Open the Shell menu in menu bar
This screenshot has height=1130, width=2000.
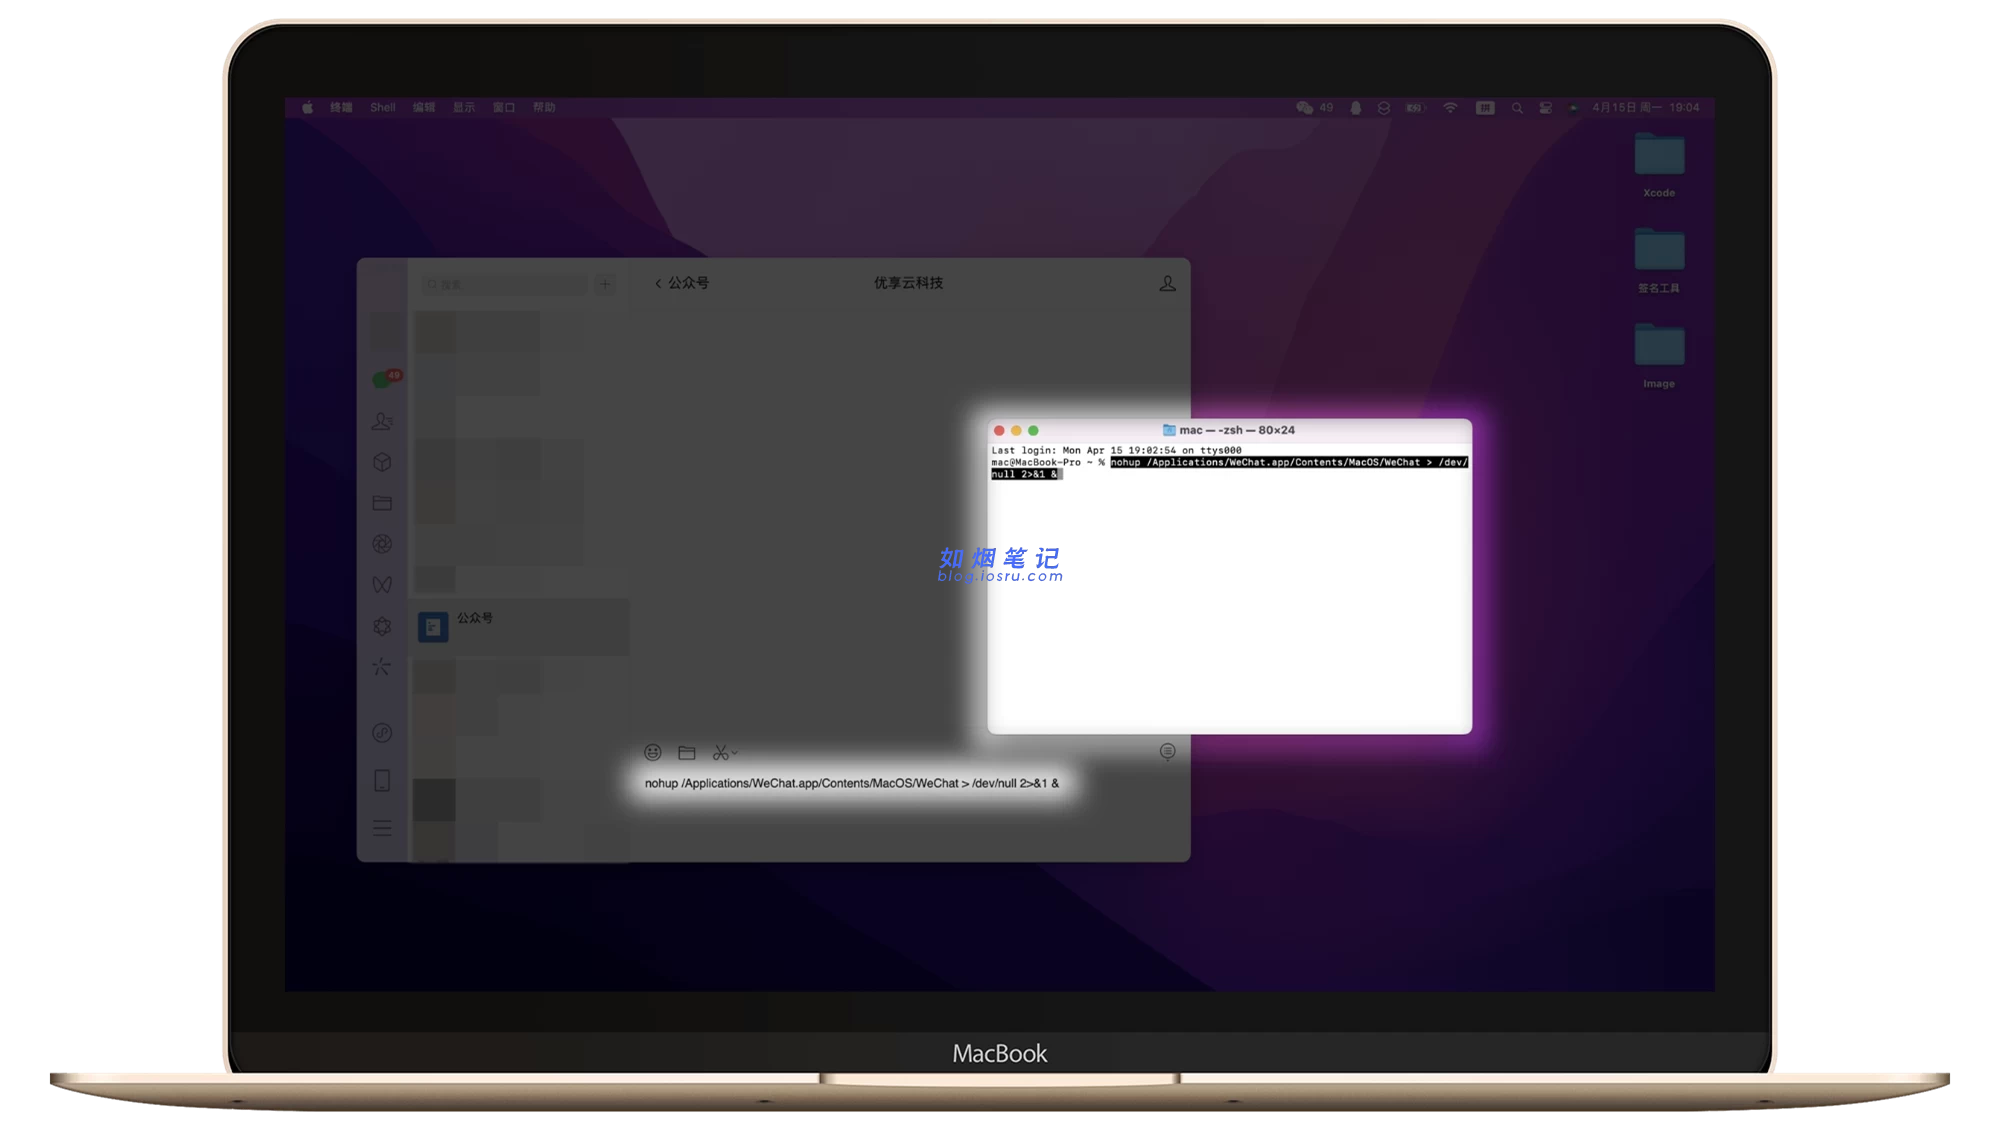coord(382,107)
